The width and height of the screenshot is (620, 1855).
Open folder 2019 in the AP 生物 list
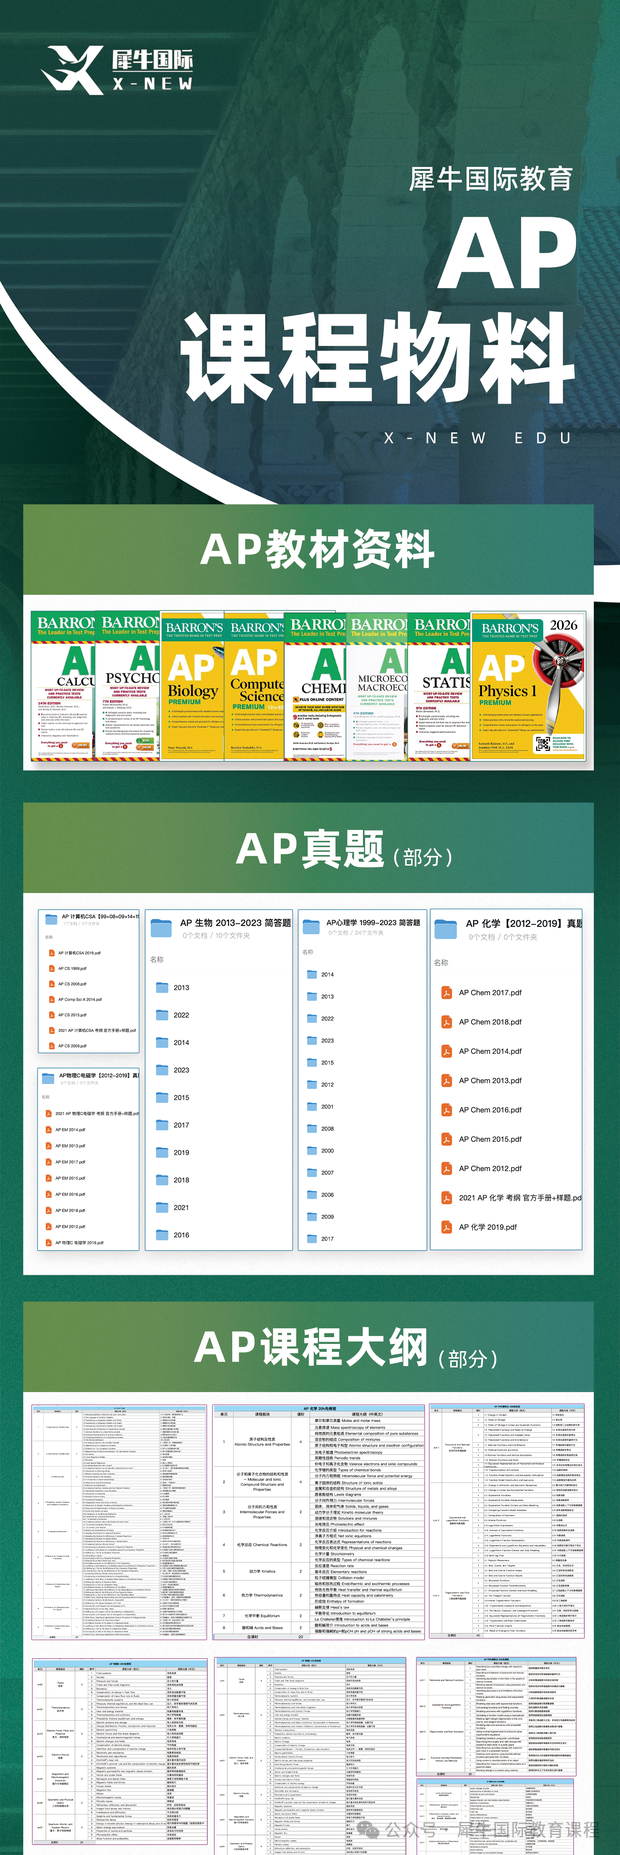coord(173,1152)
